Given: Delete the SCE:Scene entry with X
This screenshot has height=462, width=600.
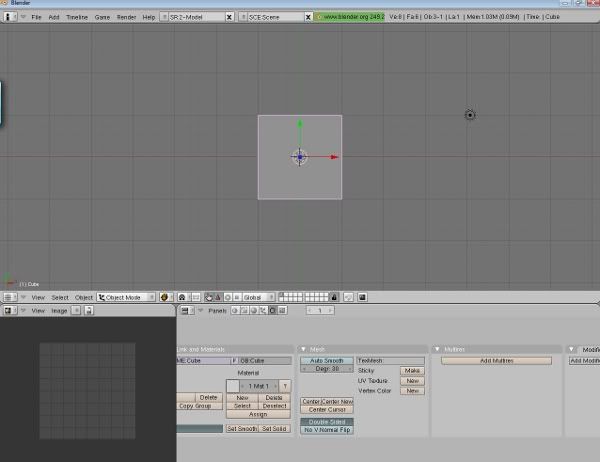Looking at the screenshot, I should click(308, 17).
